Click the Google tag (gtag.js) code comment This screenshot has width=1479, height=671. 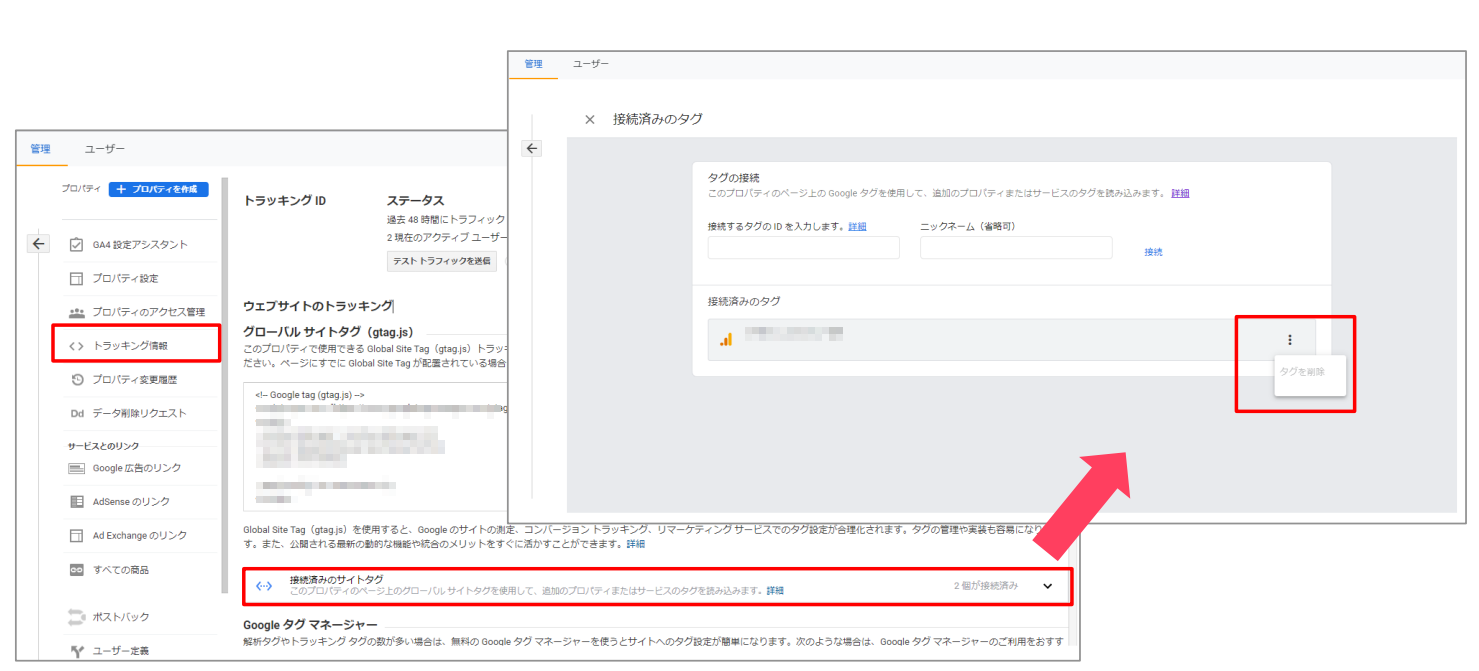tap(309, 395)
